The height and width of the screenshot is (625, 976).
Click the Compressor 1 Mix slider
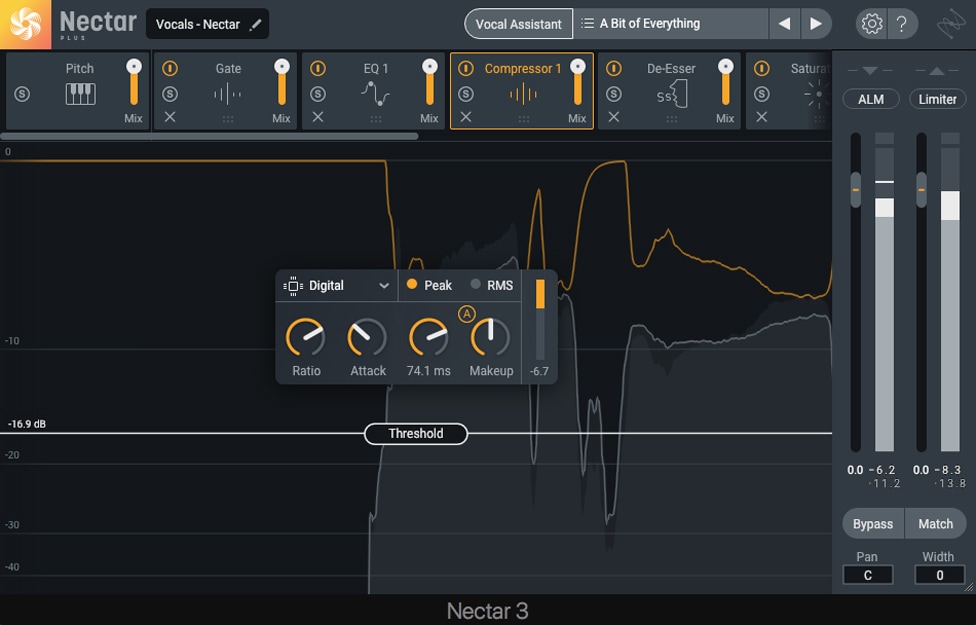point(578,83)
